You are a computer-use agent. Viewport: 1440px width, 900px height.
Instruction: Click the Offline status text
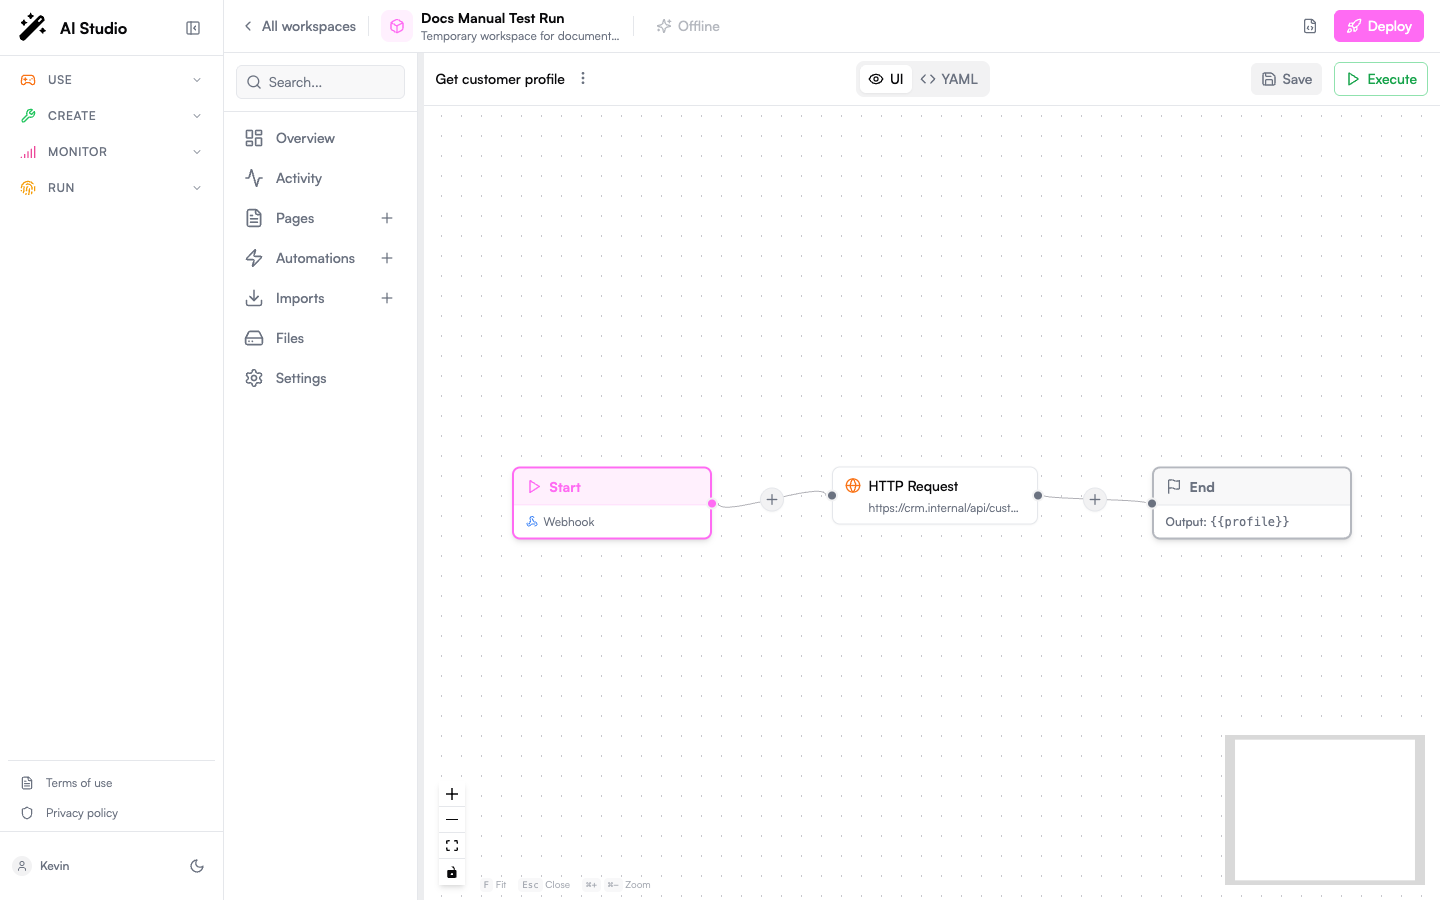[x=699, y=26]
